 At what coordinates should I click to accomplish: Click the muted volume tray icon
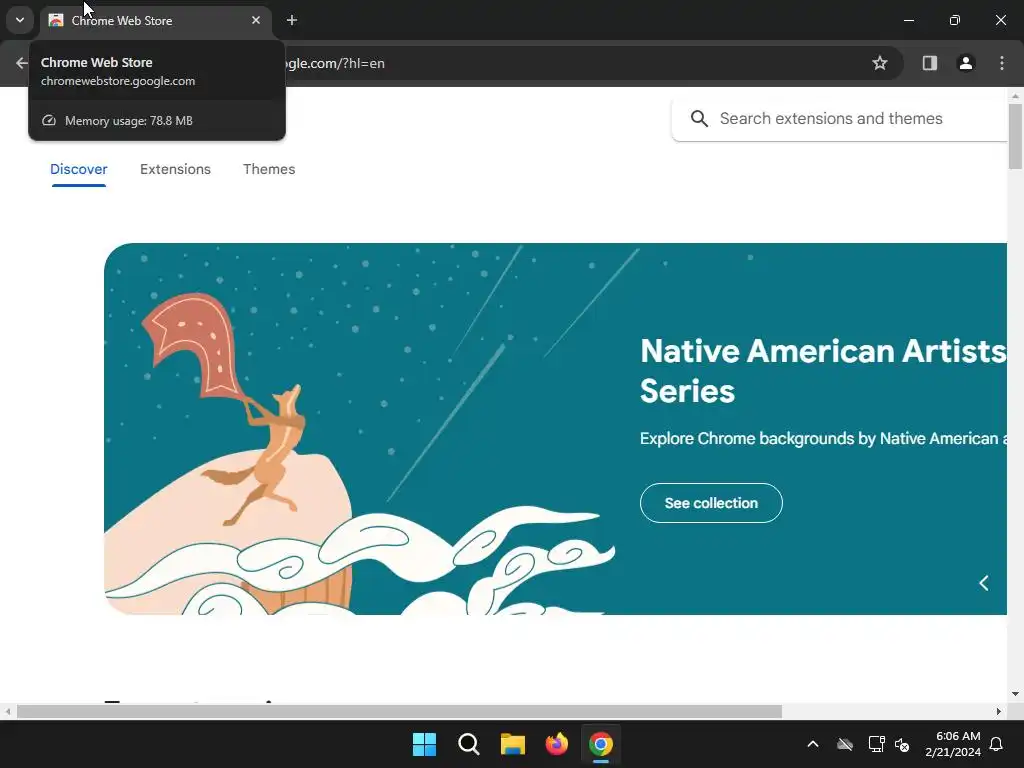(x=902, y=744)
